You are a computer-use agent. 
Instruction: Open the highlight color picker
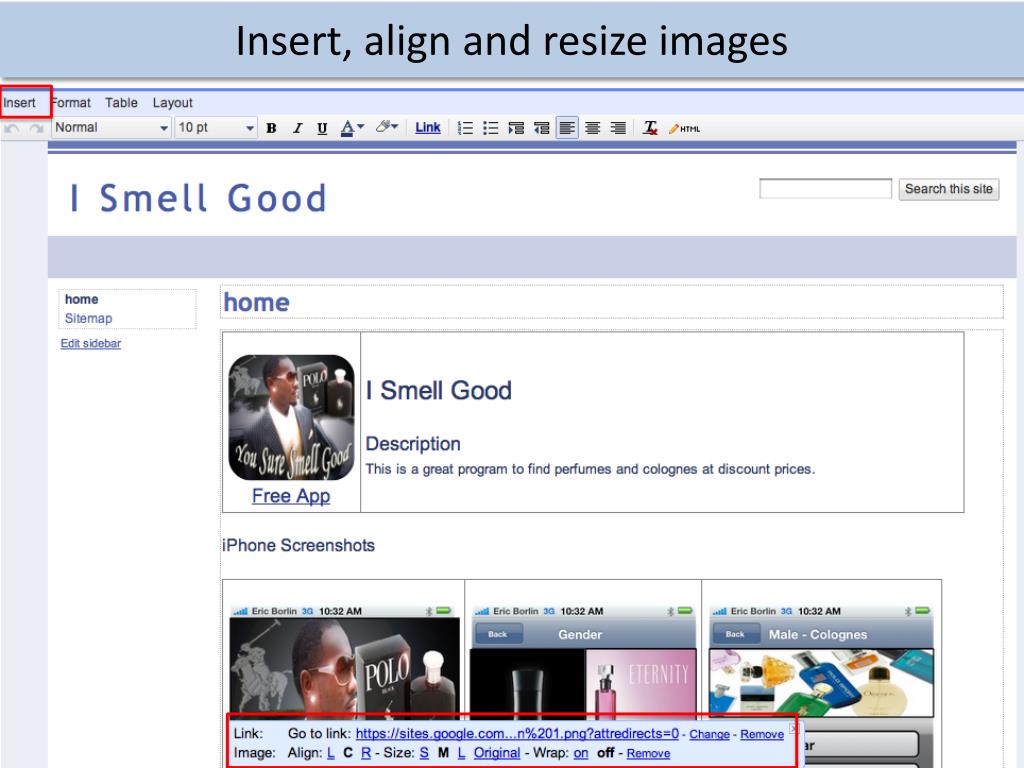[x=387, y=127]
